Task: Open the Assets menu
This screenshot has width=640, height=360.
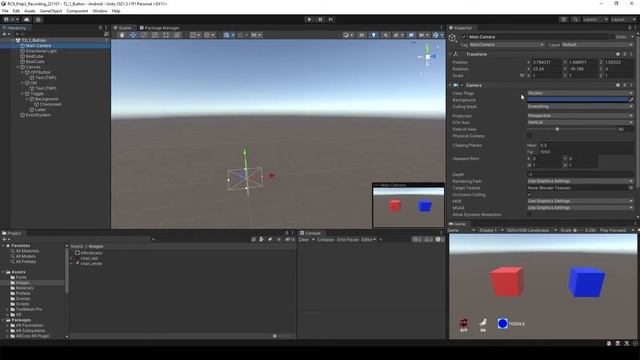Action: point(30,11)
